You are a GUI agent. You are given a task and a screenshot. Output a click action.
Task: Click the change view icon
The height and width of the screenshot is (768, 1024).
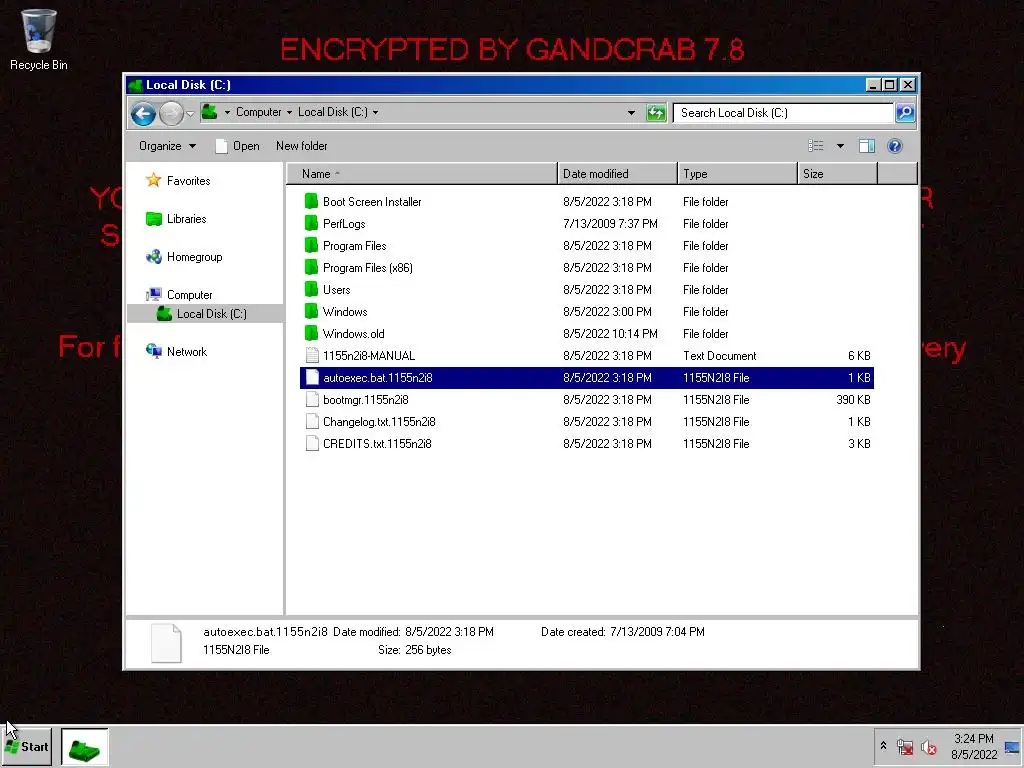pos(816,146)
